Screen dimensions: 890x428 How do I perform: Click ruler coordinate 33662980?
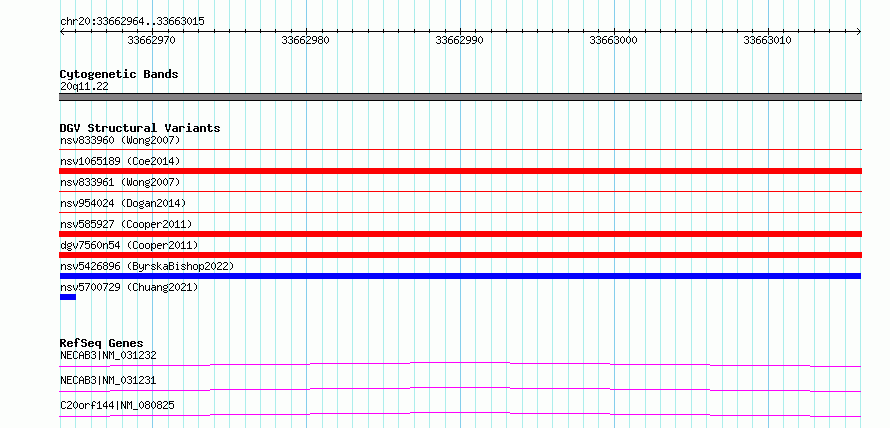(305, 40)
